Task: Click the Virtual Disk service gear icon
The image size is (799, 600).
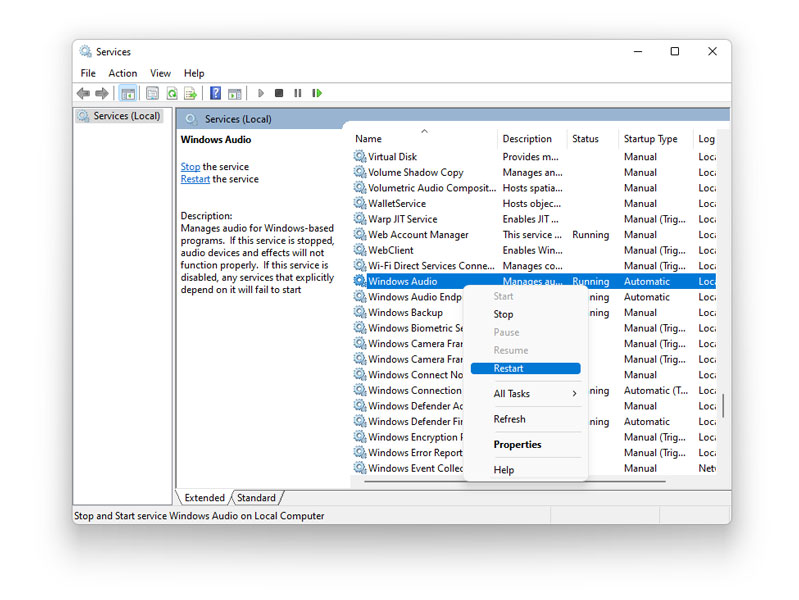Action: coord(360,156)
